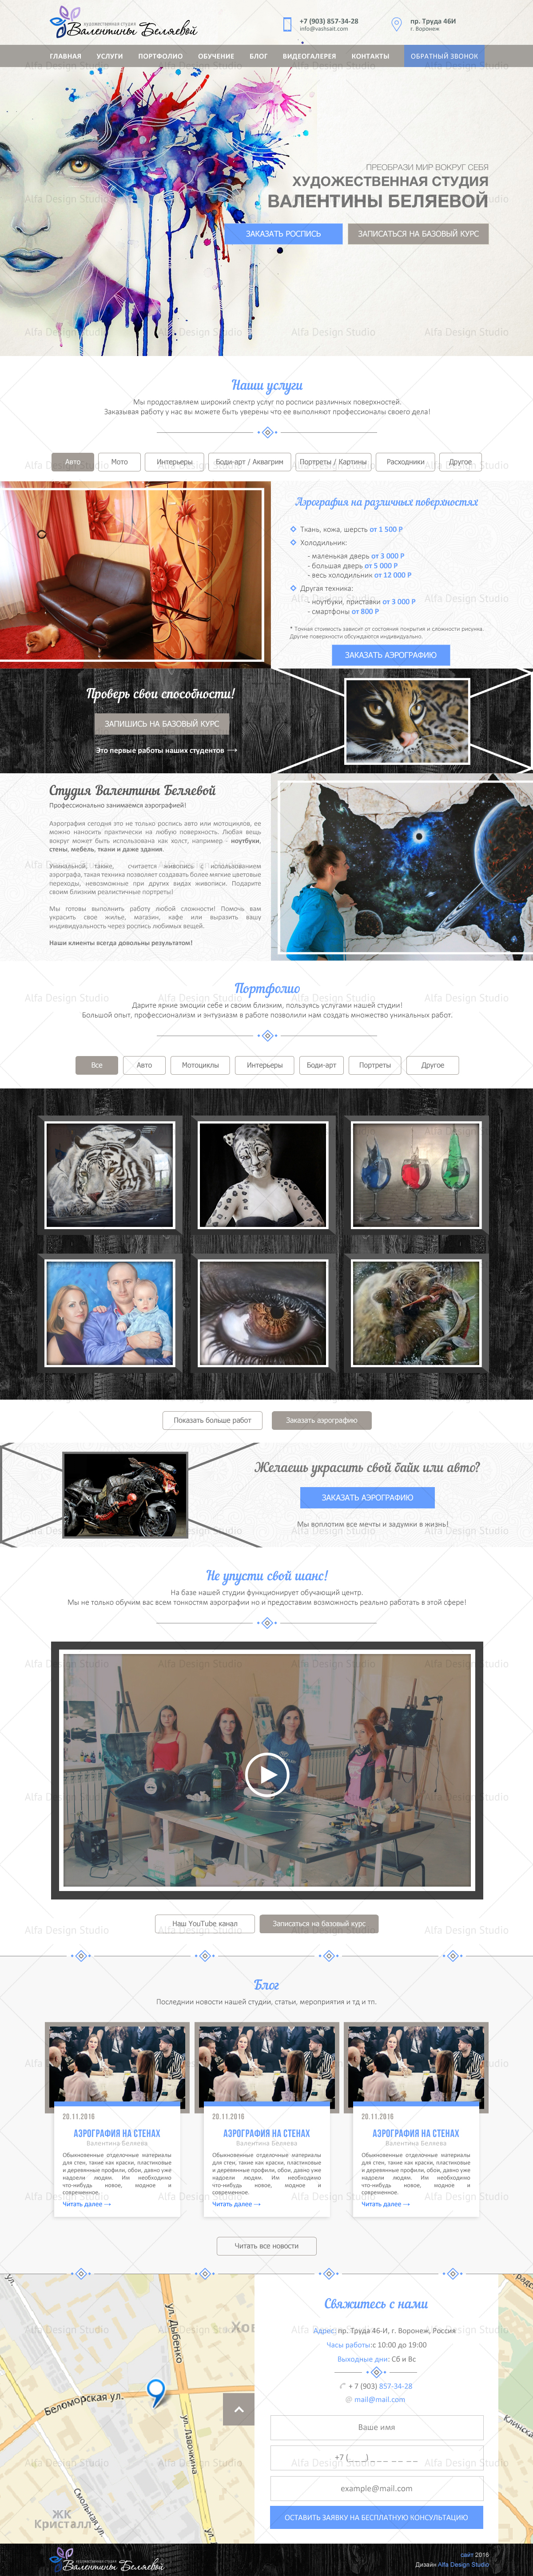This screenshot has width=533, height=2576.
Task: Filter portfolio by Интерьеры
Action: tap(265, 1065)
